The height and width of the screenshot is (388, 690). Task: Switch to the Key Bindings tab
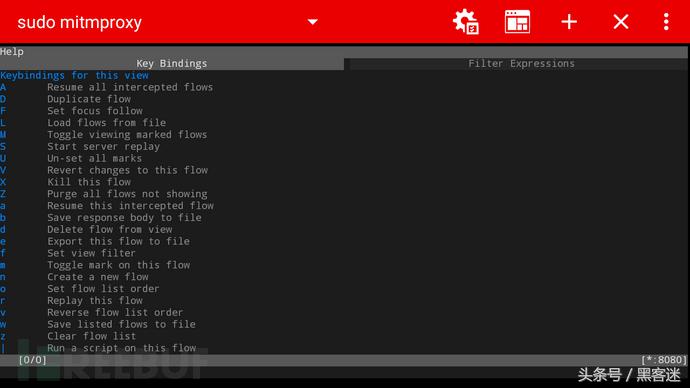coord(172,64)
